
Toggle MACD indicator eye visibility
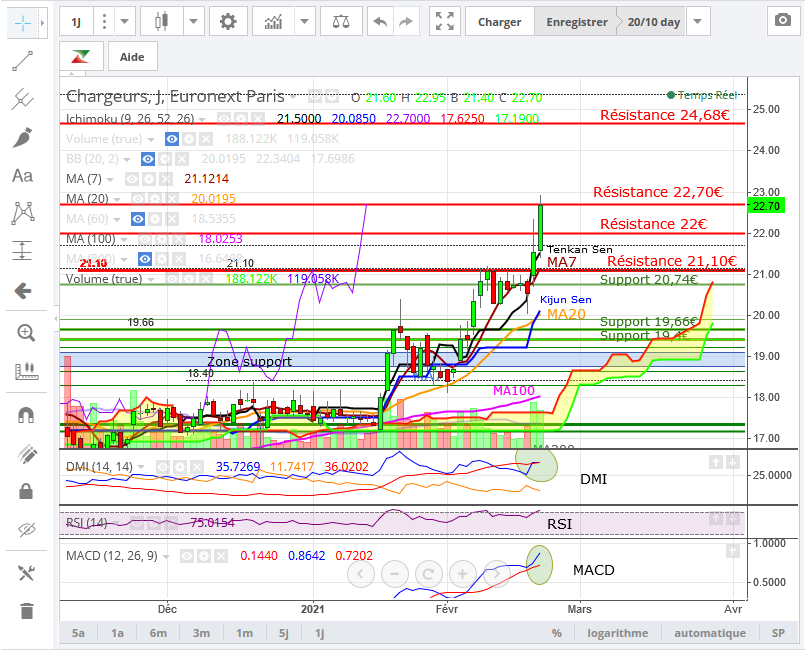pyautogui.click(x=187, y=556)
